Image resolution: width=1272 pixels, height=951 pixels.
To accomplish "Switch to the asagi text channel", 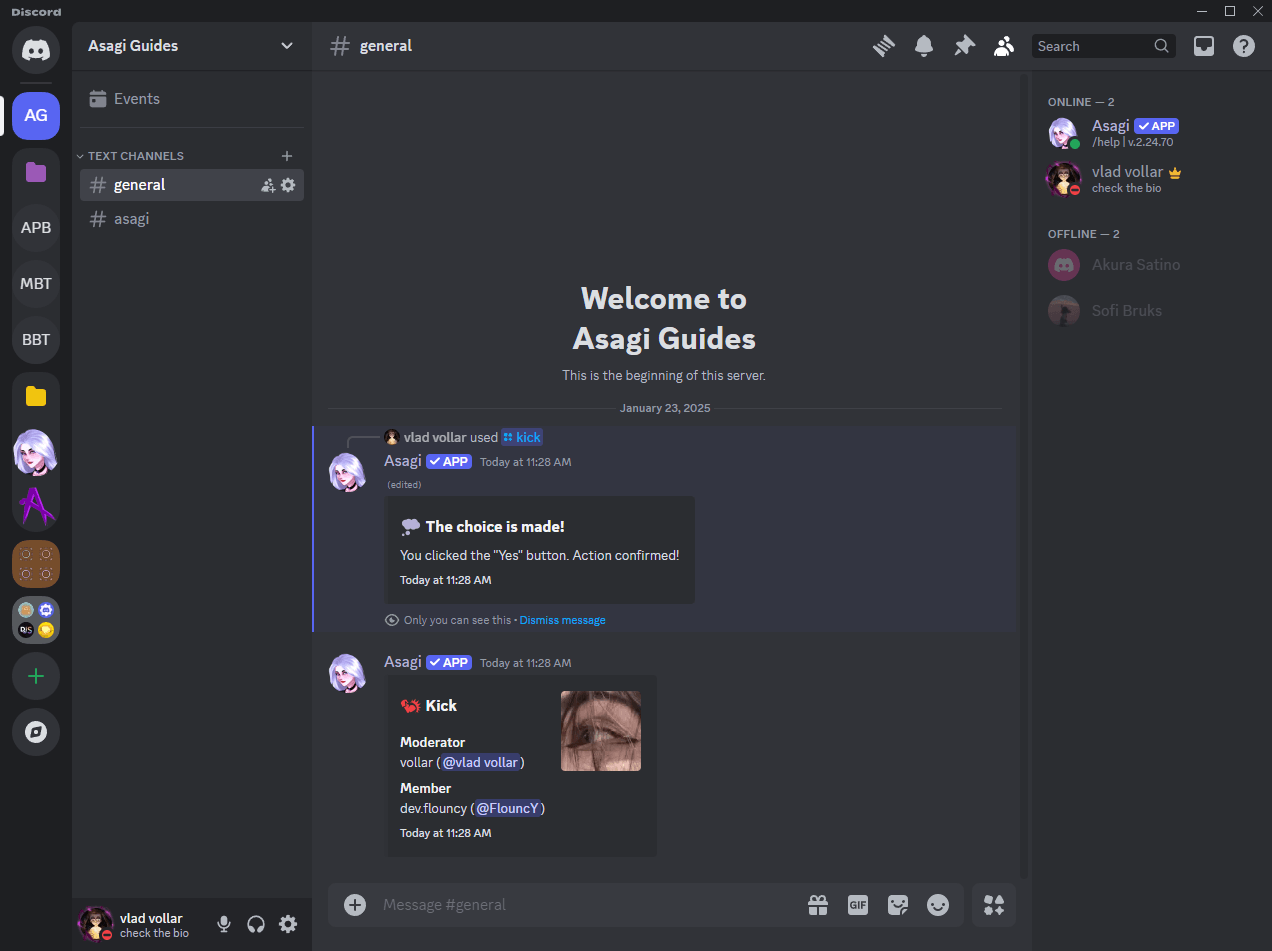I will pyautogui.click(x=192, y=219).
